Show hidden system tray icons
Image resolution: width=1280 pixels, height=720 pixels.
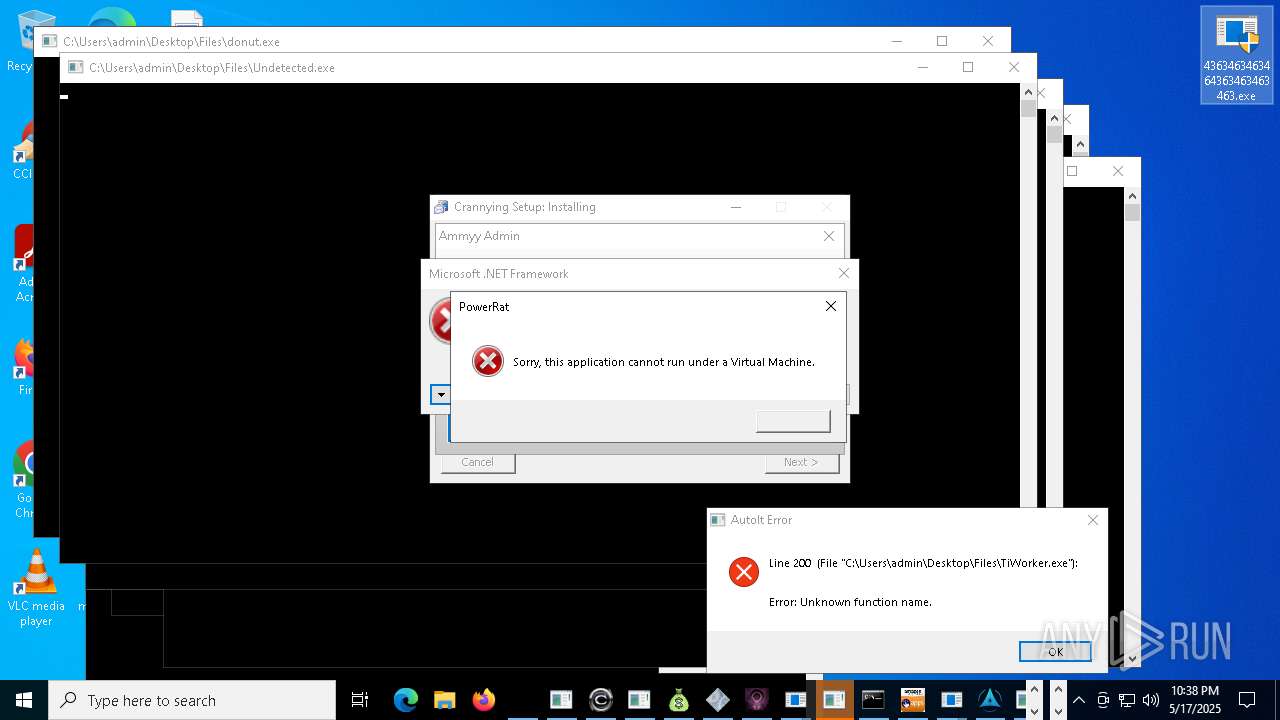click(1079, 700)
